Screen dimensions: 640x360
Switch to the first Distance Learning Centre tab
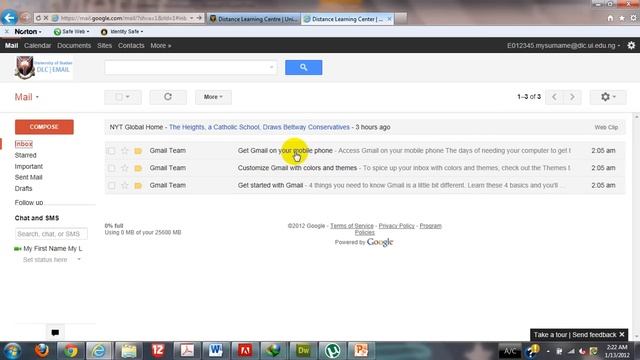pos(254,19)
